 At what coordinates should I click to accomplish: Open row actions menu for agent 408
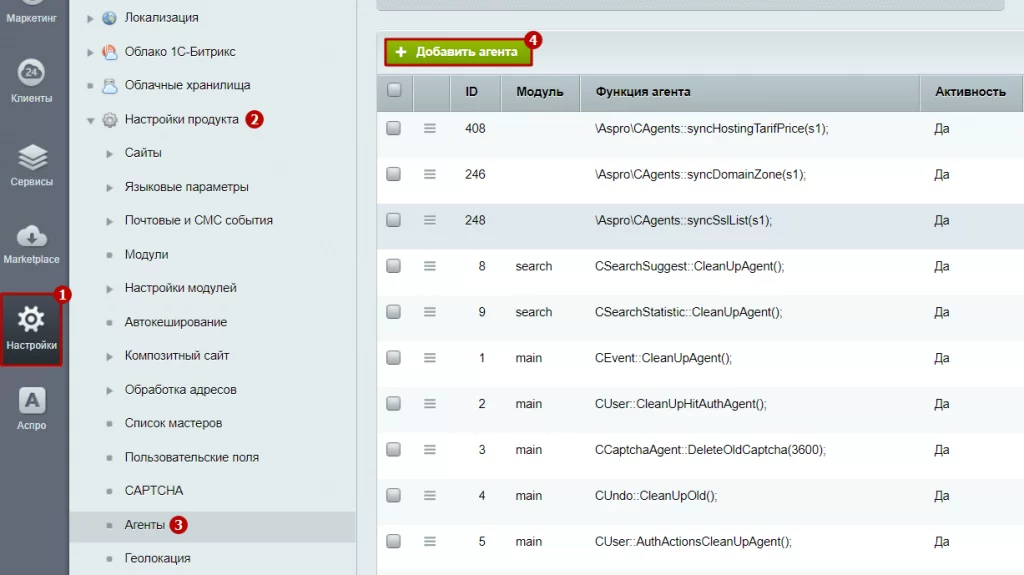pyautogui.click(x=430, y=128)
